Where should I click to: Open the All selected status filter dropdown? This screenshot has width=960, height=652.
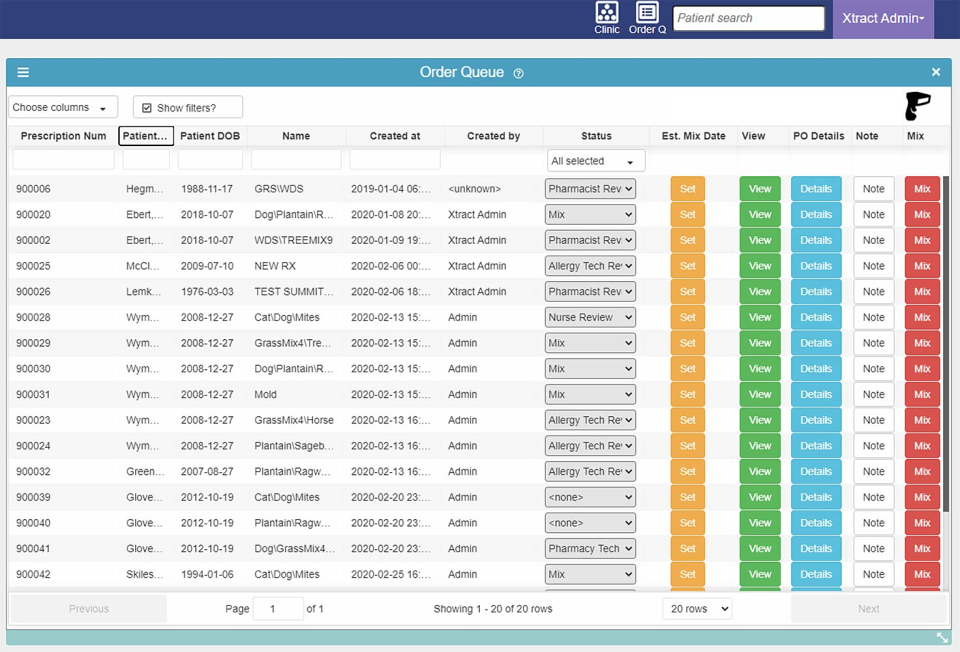[595, 160]
